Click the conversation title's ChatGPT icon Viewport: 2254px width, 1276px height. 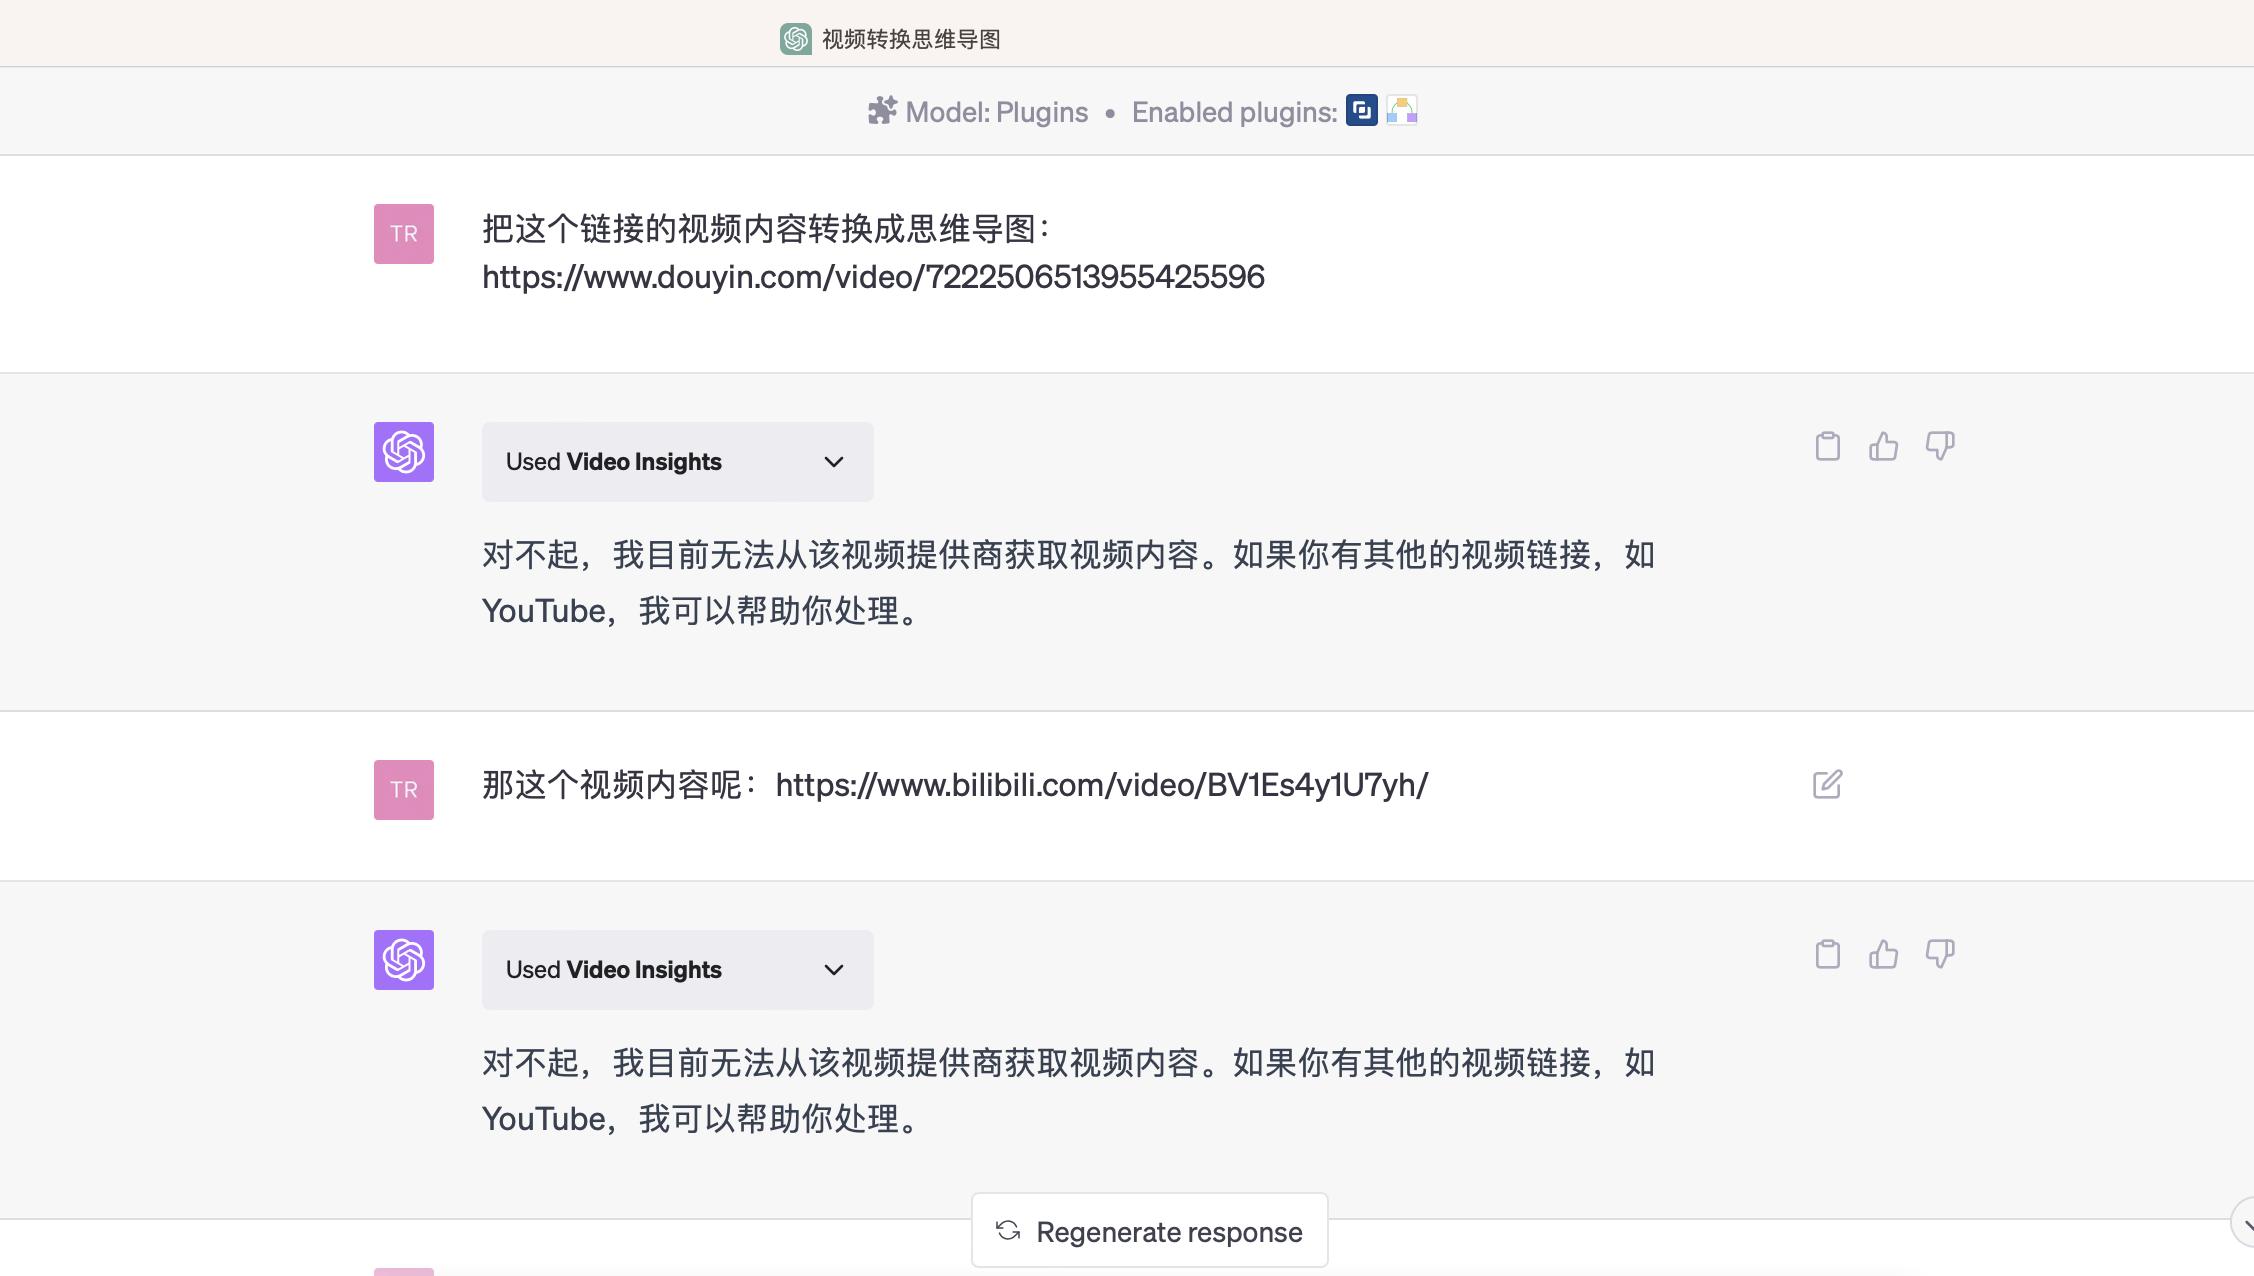[x=794, y=40]
